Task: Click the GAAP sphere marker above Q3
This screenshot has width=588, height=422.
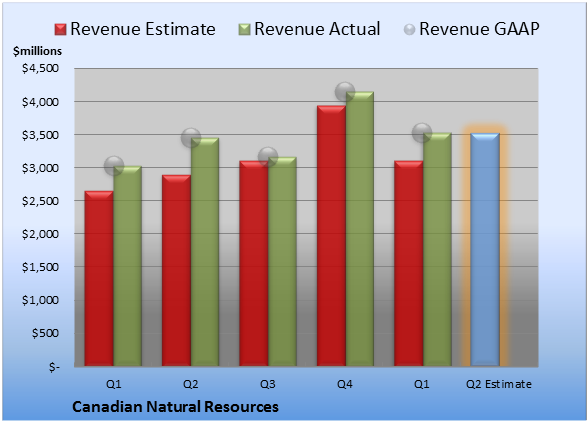Action: click(x=268, y=156)
